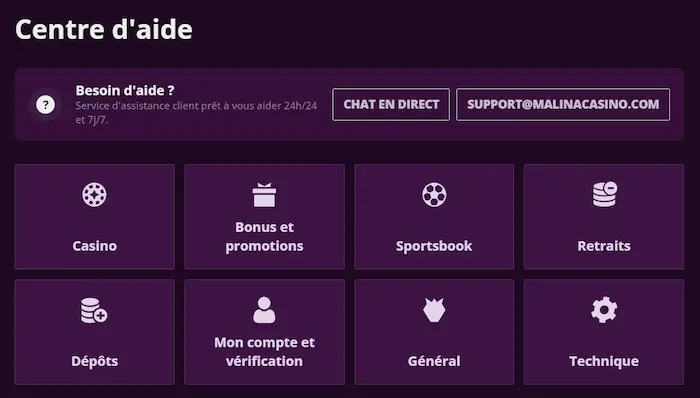This screenshot has height=398, width=700.
Task: Click the gift box bonus icon
Action: point(264,195)
